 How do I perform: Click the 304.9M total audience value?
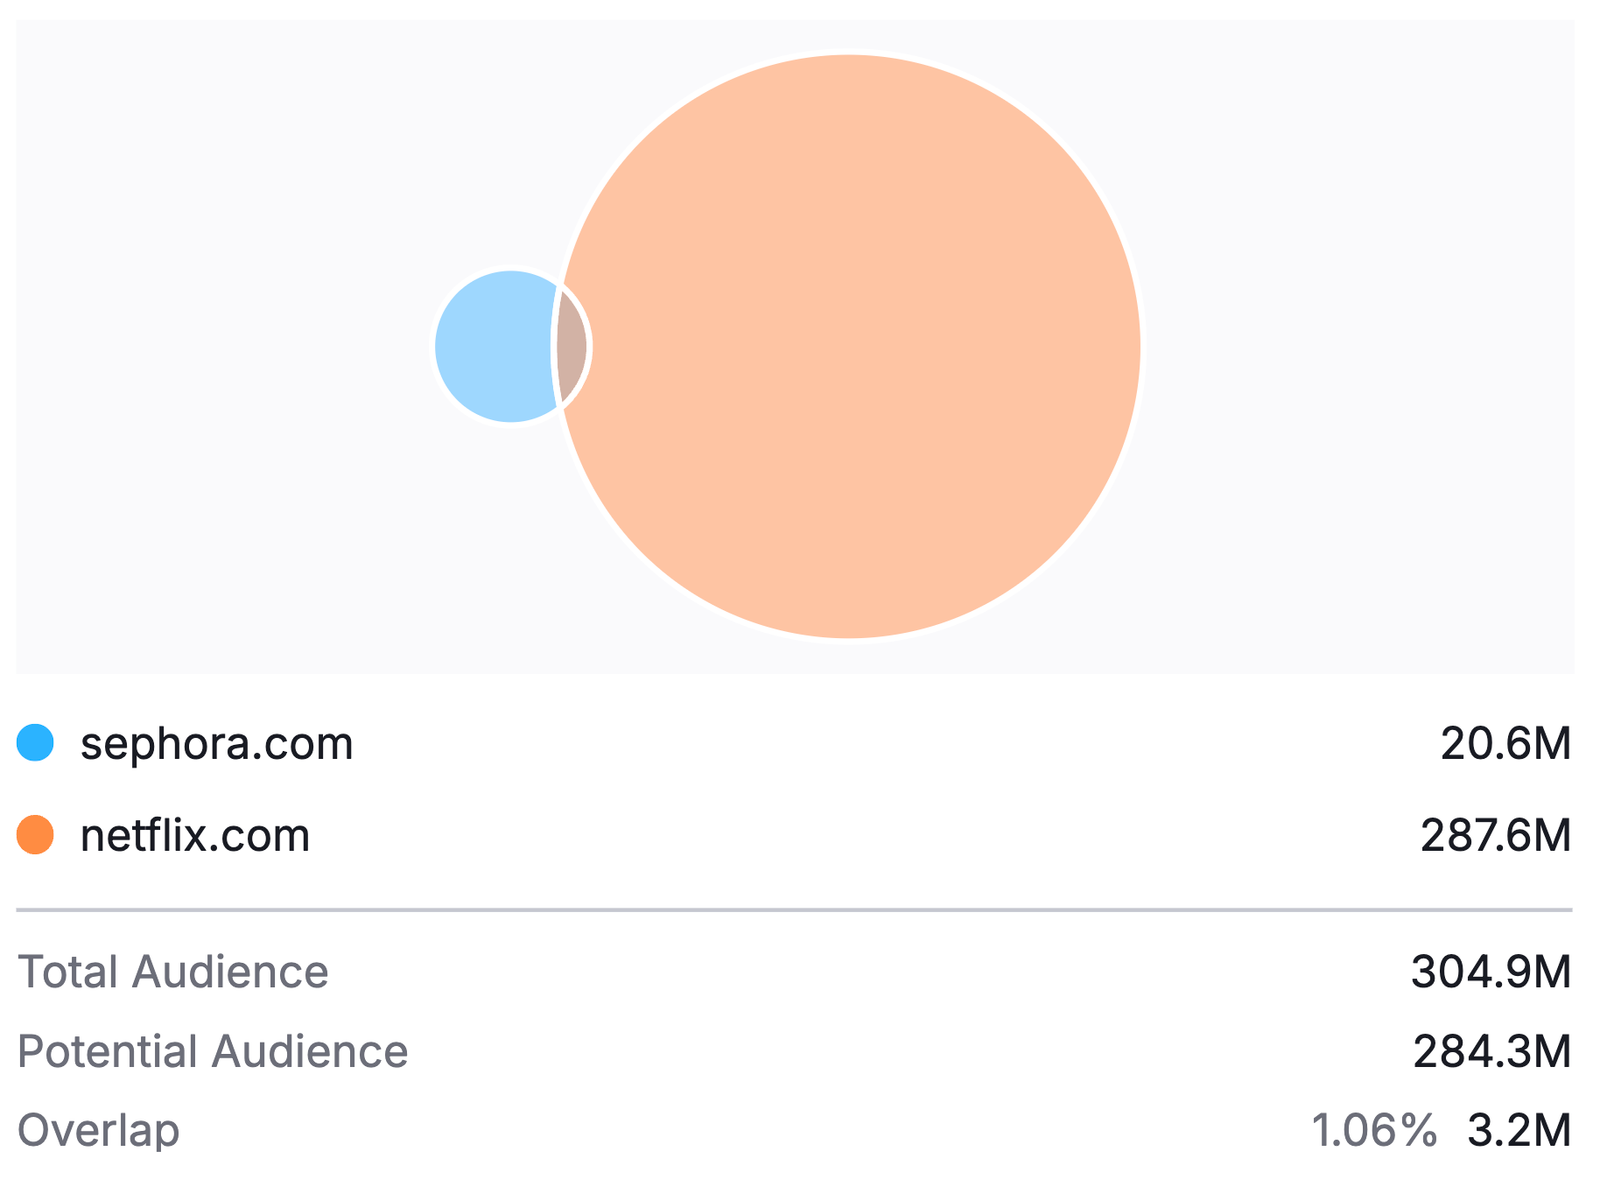(x=1490, y=972)
